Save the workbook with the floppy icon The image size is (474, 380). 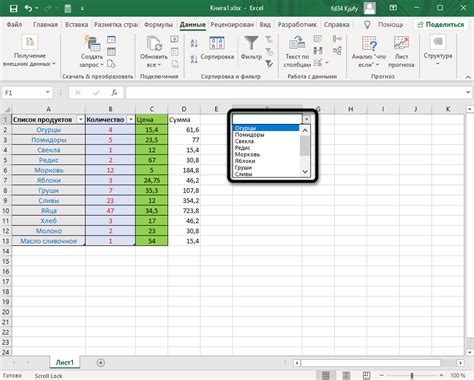click(x=13, y=8)
